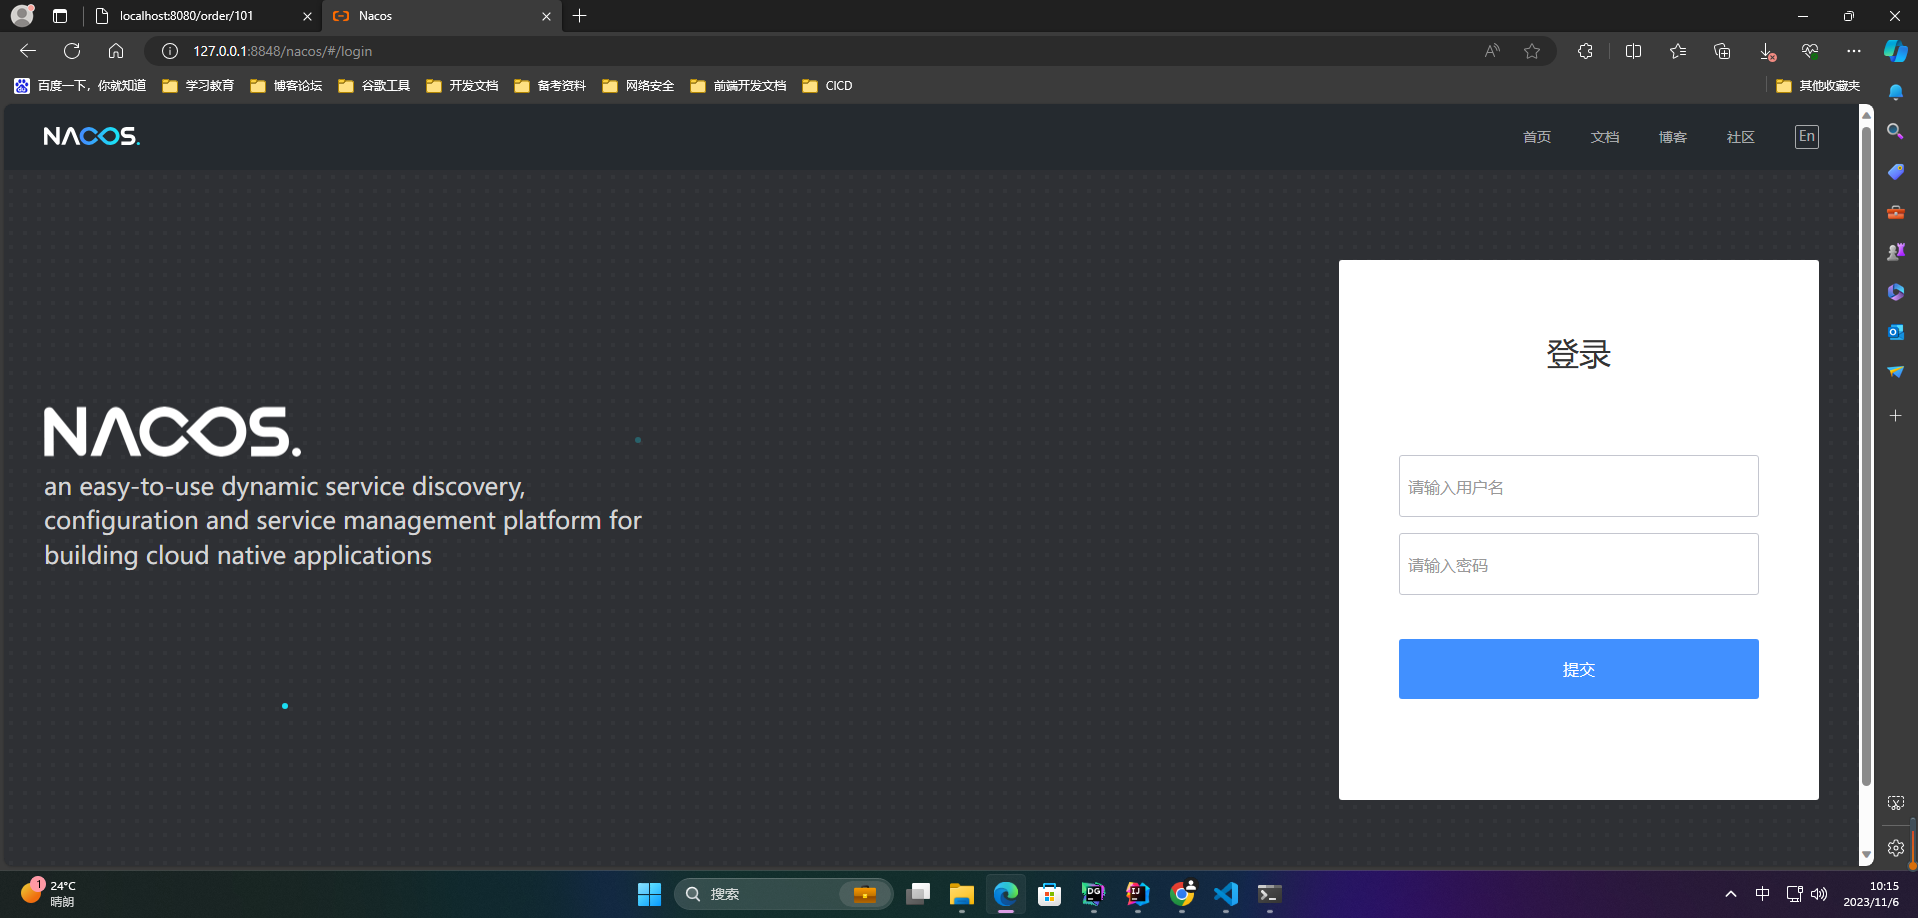
Task: Open the 其他收藏夹 folder
Action: pyautogui.click(x=1818, y=86)
